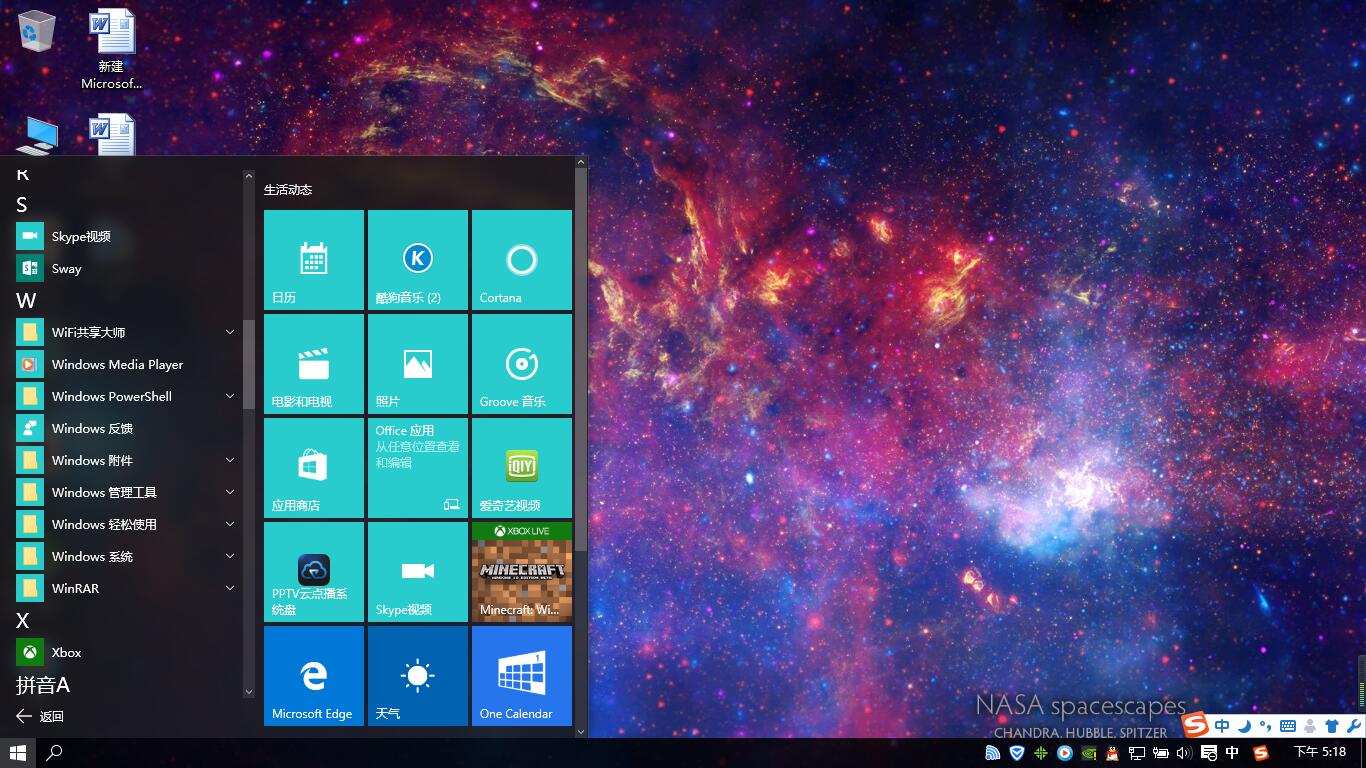
Task: Open the network tray icon
Action: click(1137, 753)
